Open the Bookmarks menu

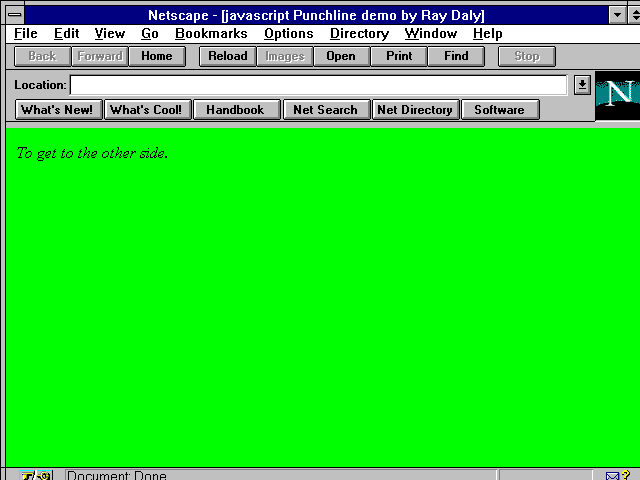click(211, 33)
